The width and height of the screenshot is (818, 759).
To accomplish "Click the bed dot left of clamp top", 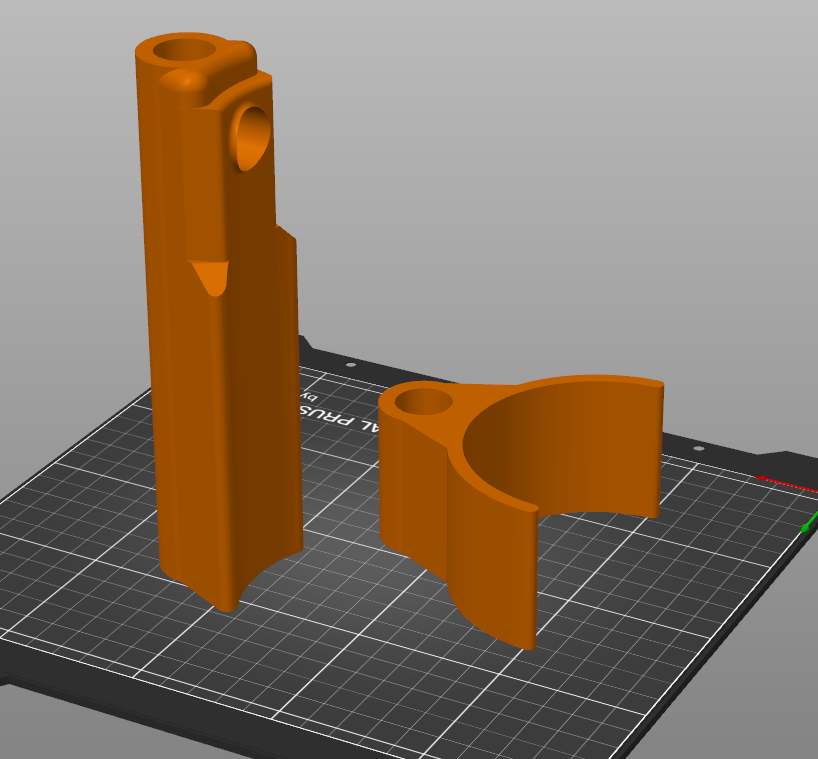I will tap(350, 366).
